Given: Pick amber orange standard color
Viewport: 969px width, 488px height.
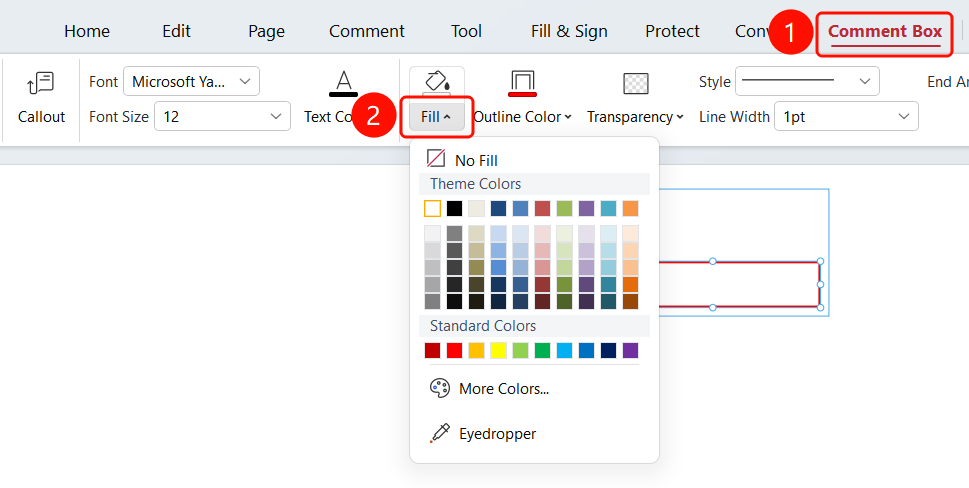Looking at the screenshot, I should (476, 351).
